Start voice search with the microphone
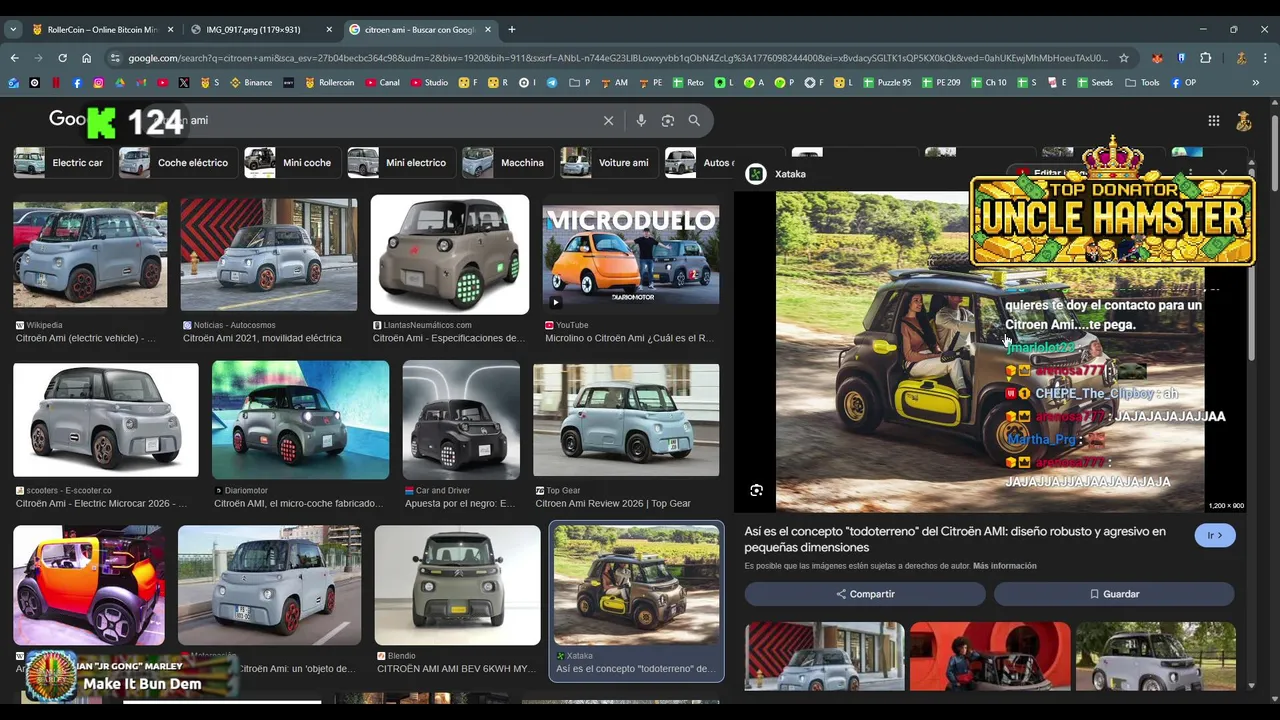 (641, 120)
